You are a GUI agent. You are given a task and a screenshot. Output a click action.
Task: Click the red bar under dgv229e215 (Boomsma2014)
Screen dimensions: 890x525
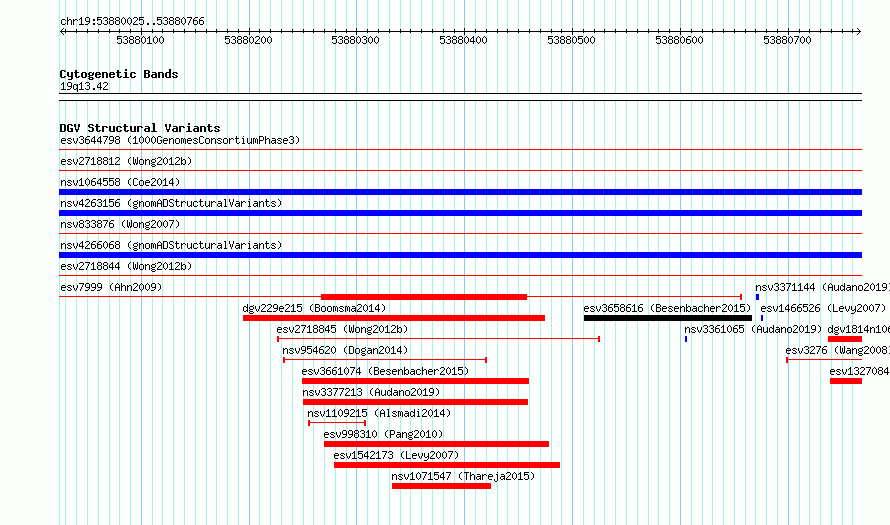(x=394, y=318)
